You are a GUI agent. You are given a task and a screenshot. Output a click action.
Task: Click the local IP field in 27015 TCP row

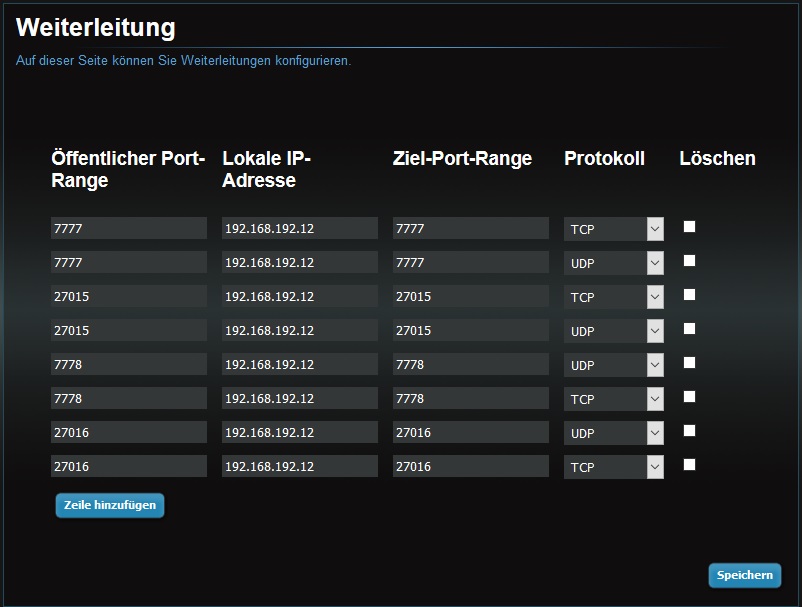[300, 296]
